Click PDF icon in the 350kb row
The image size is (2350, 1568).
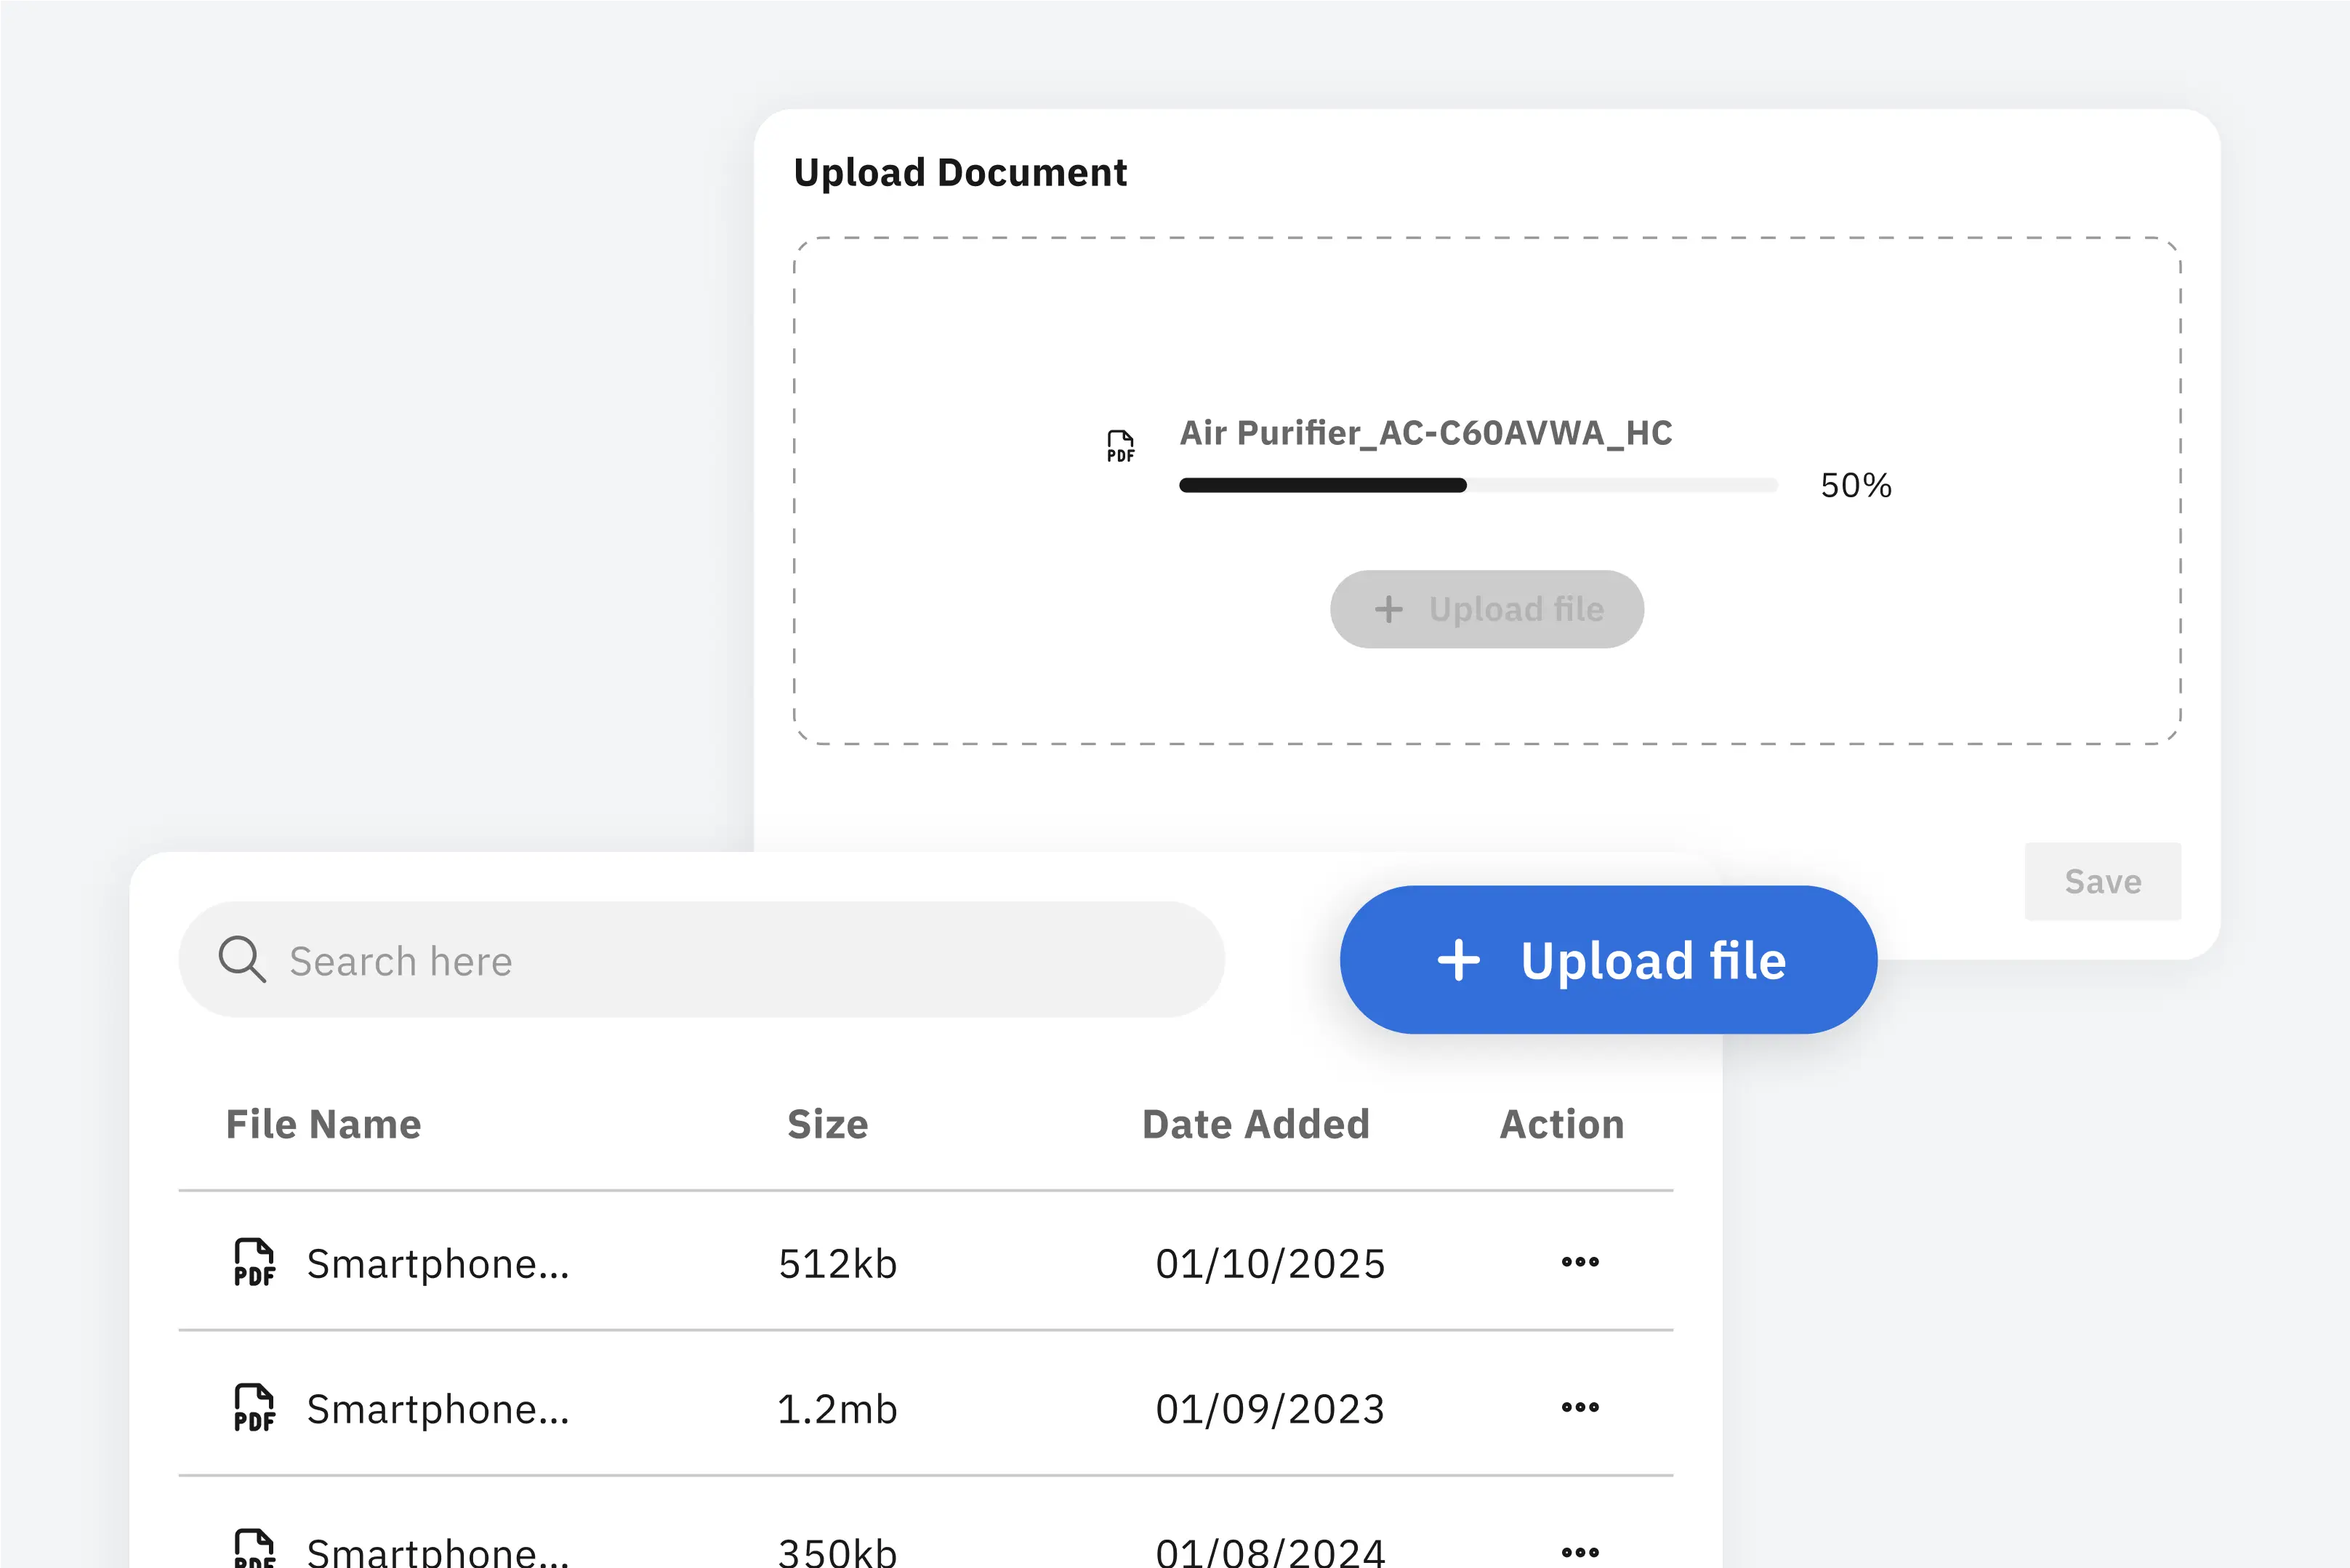[x=254, y=1548]
